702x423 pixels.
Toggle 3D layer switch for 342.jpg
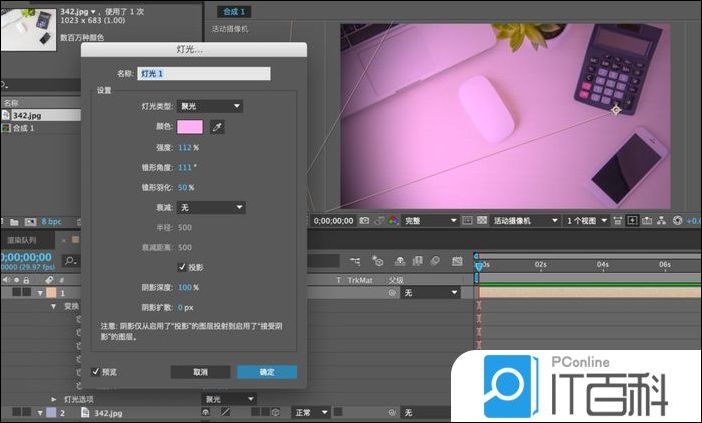(x=275, y=412)
